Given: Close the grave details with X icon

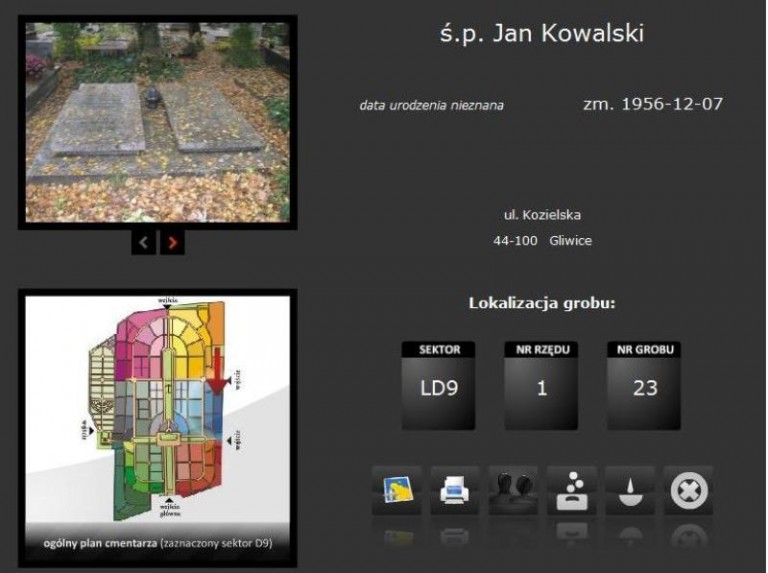Looking at the screenshot, I should tap(688, 490).
